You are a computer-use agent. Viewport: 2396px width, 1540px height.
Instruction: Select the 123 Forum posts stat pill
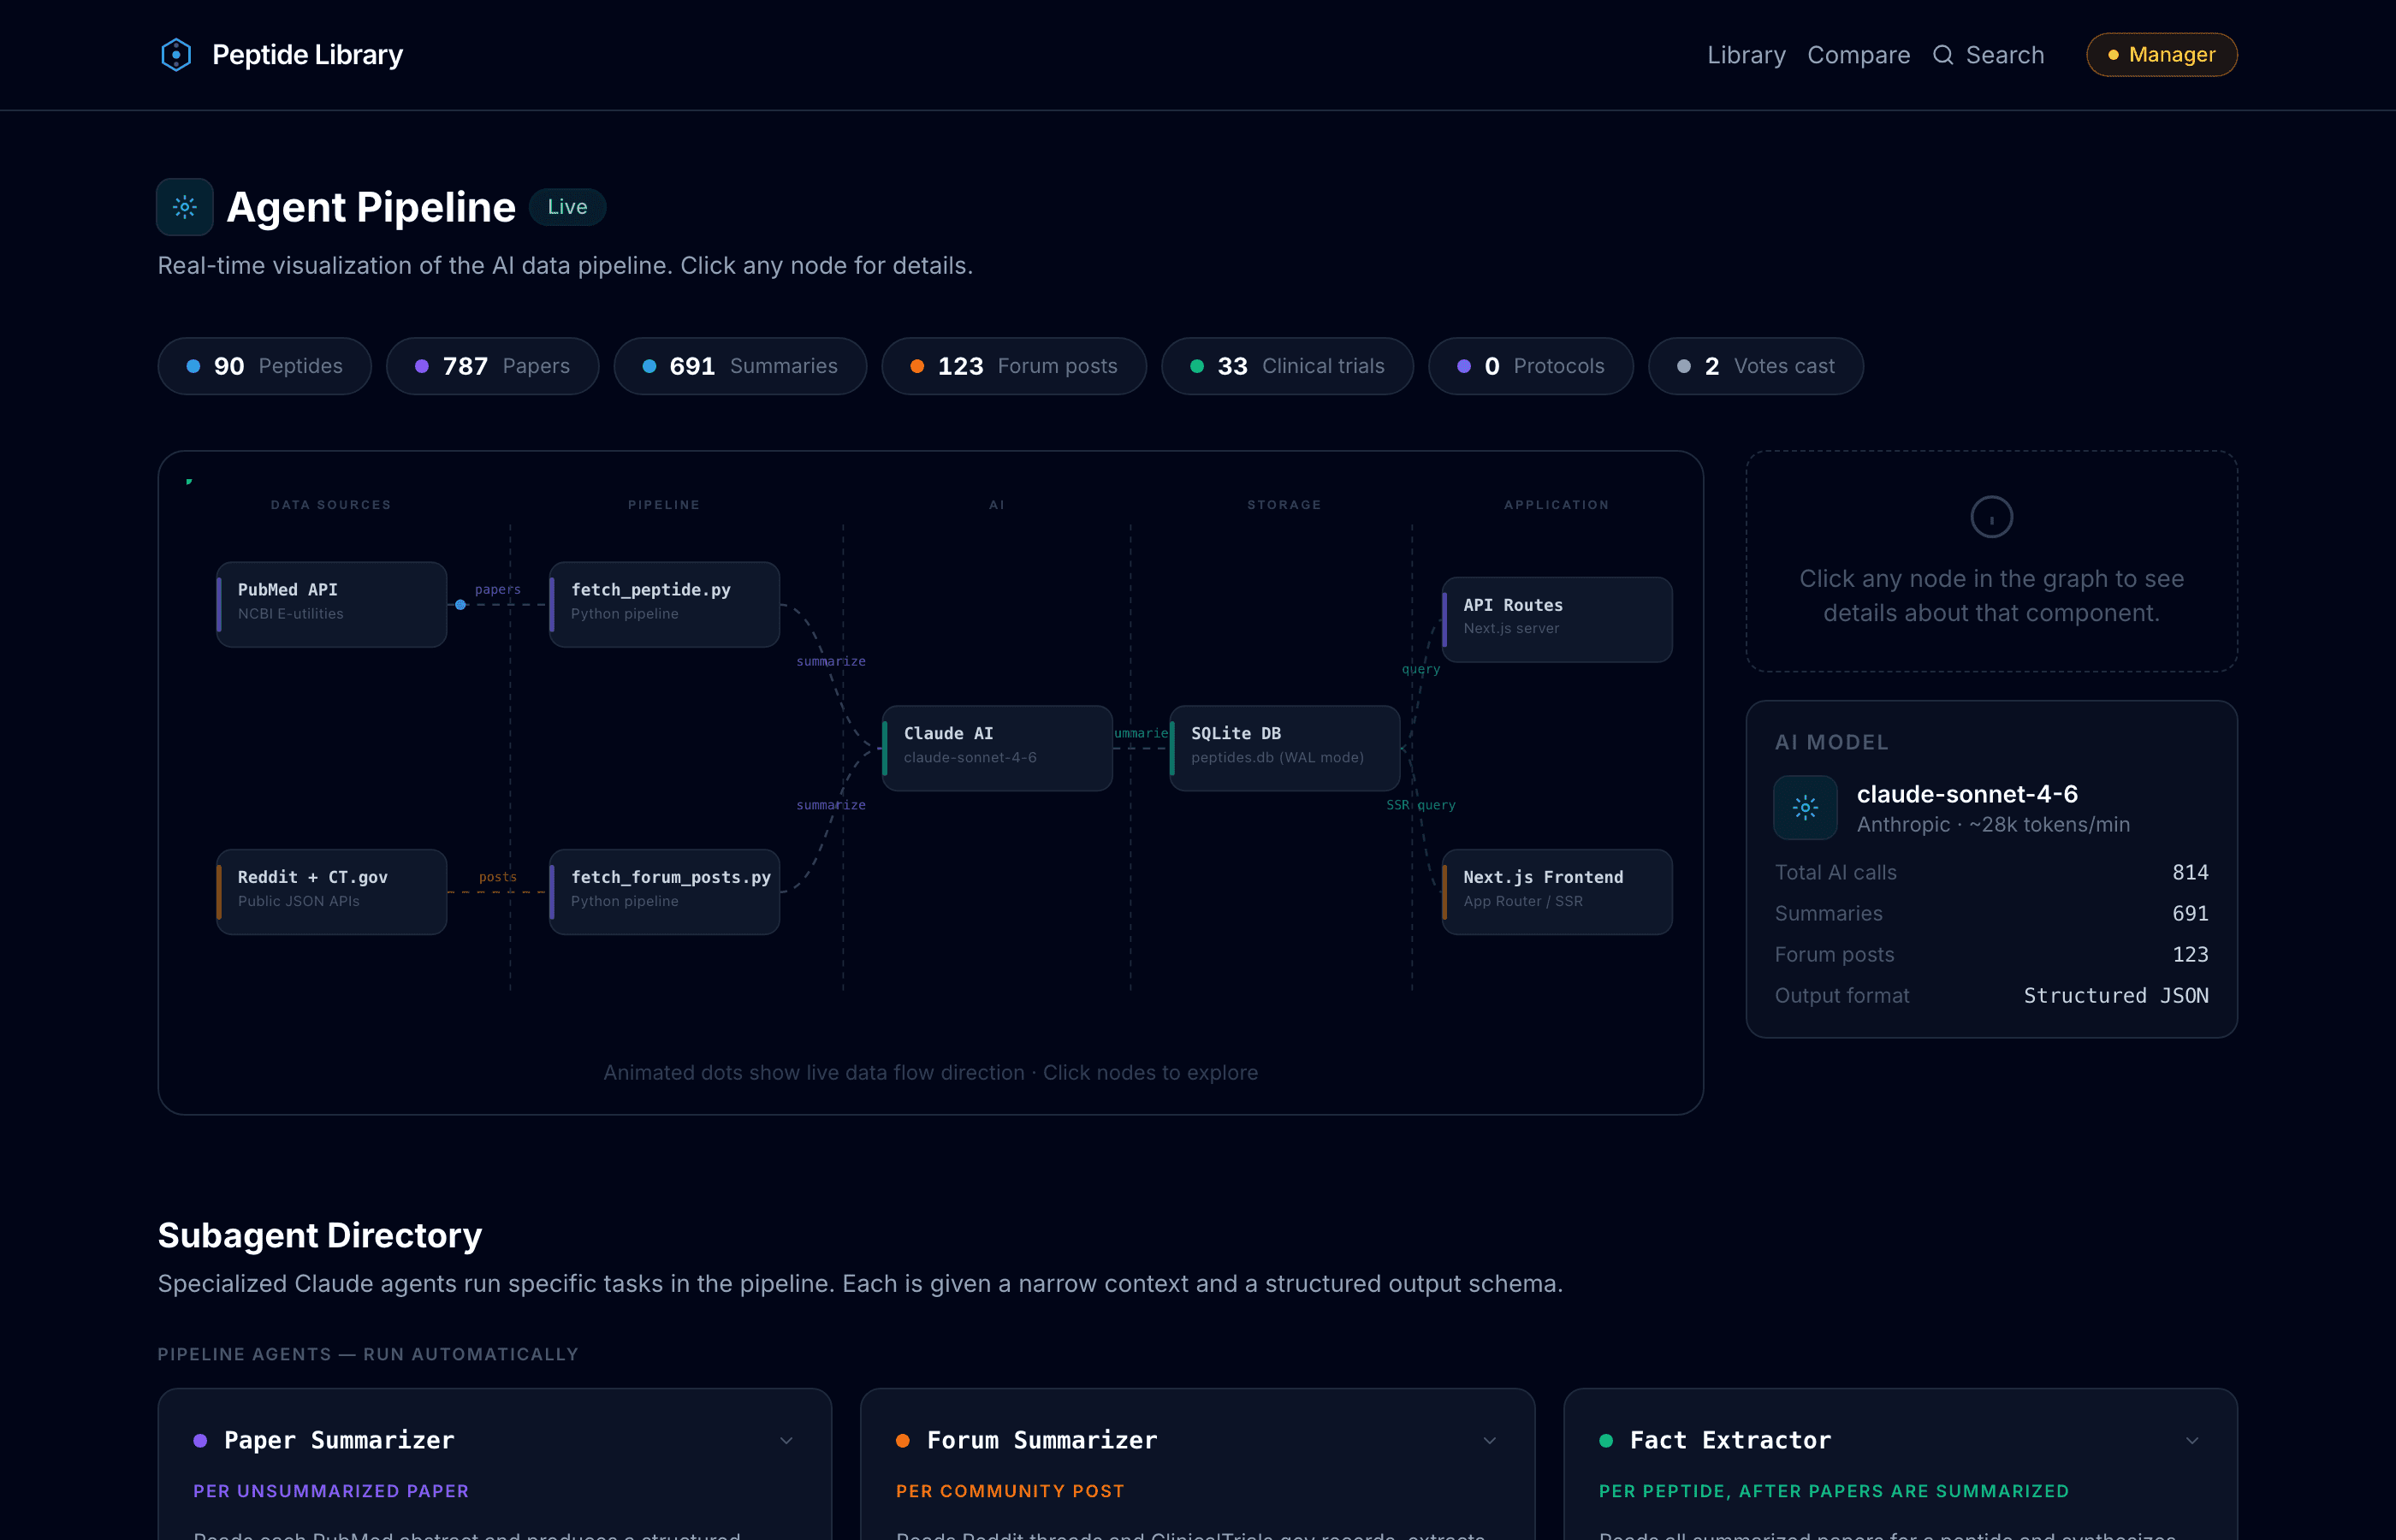(x=1013, y=366)
